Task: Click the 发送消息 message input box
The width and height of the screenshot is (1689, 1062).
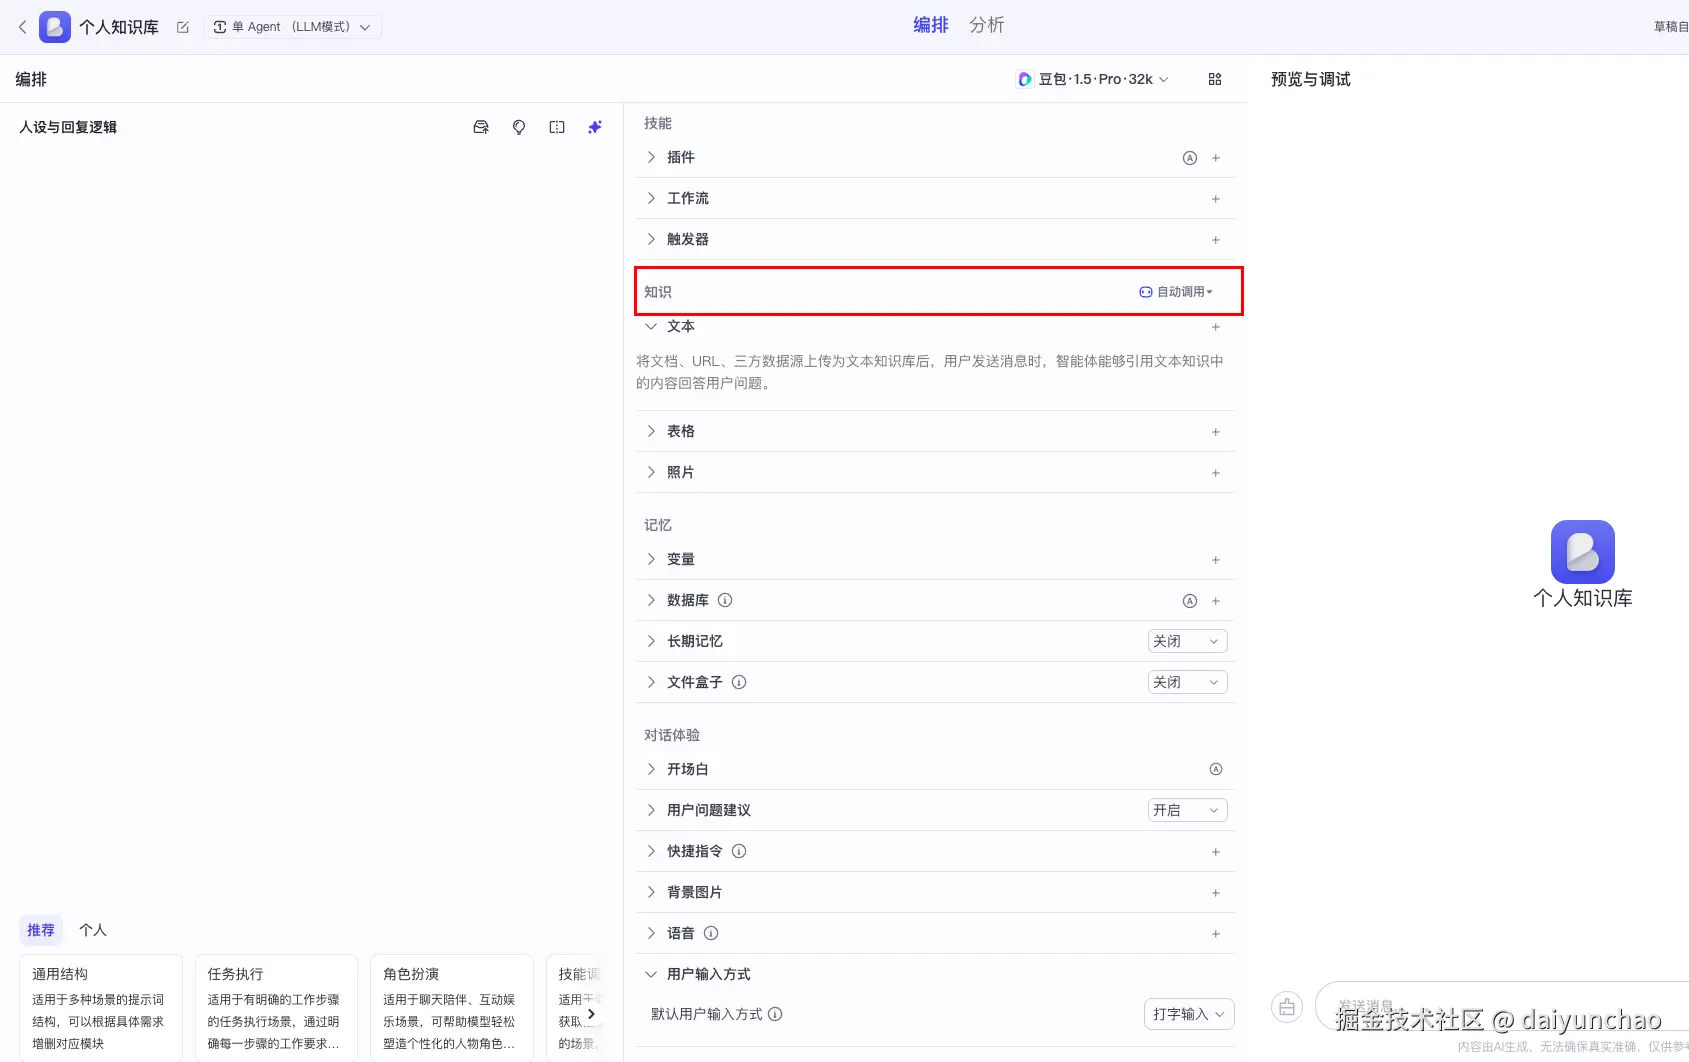Action: point(1502,1007)
